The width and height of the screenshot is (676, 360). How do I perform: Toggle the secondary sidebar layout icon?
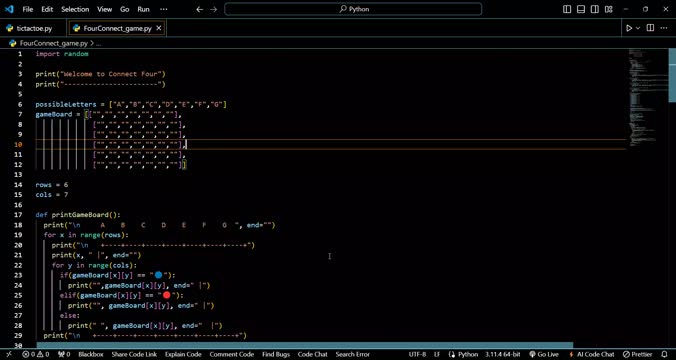[595, 9]
